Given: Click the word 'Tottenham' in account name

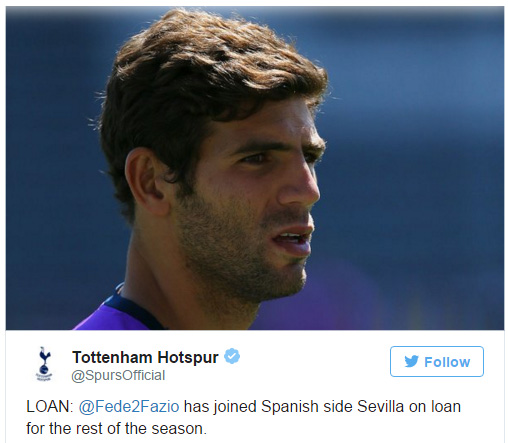Looking at the screenshot, I should click(x=112, y=357).
